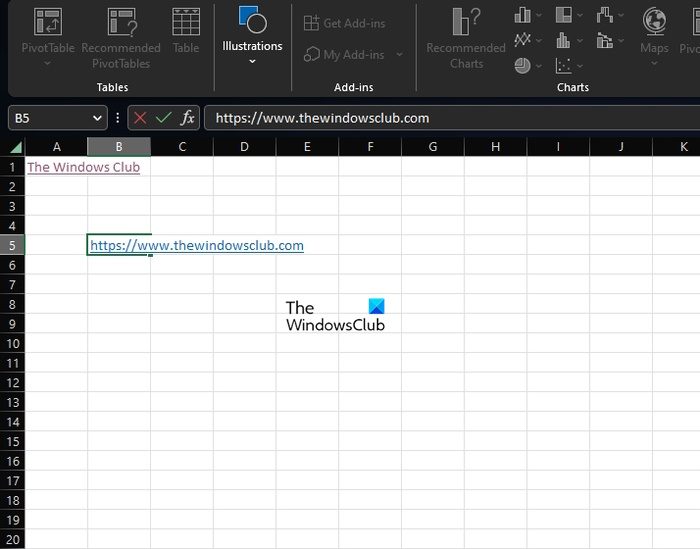Expand the My Add-ins dropdown arrow
Image resolution: width=700 pixels, height=549 pixels.
click(399, 54)
